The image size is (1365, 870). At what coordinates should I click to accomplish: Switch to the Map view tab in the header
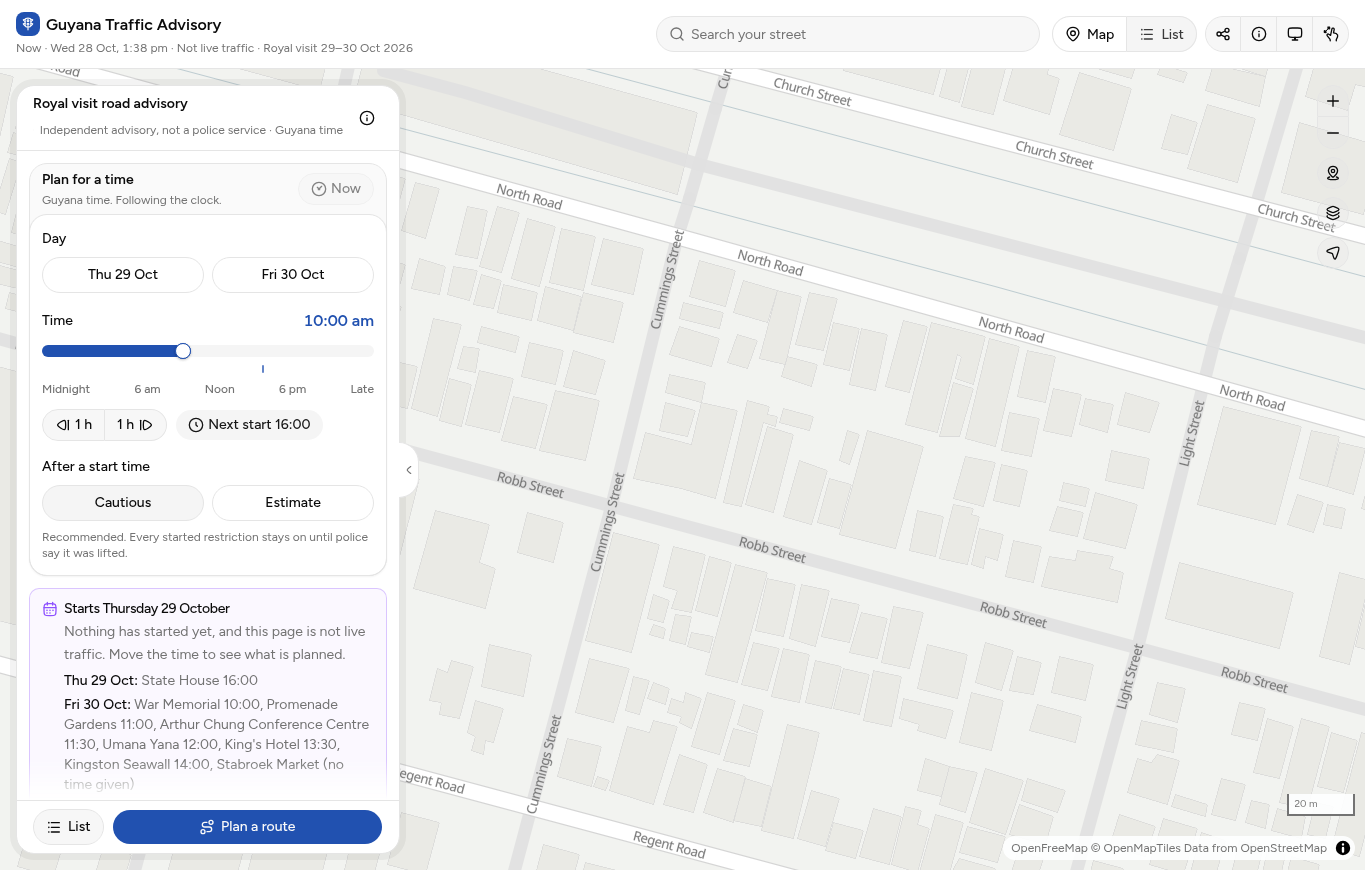point(1090,34)
